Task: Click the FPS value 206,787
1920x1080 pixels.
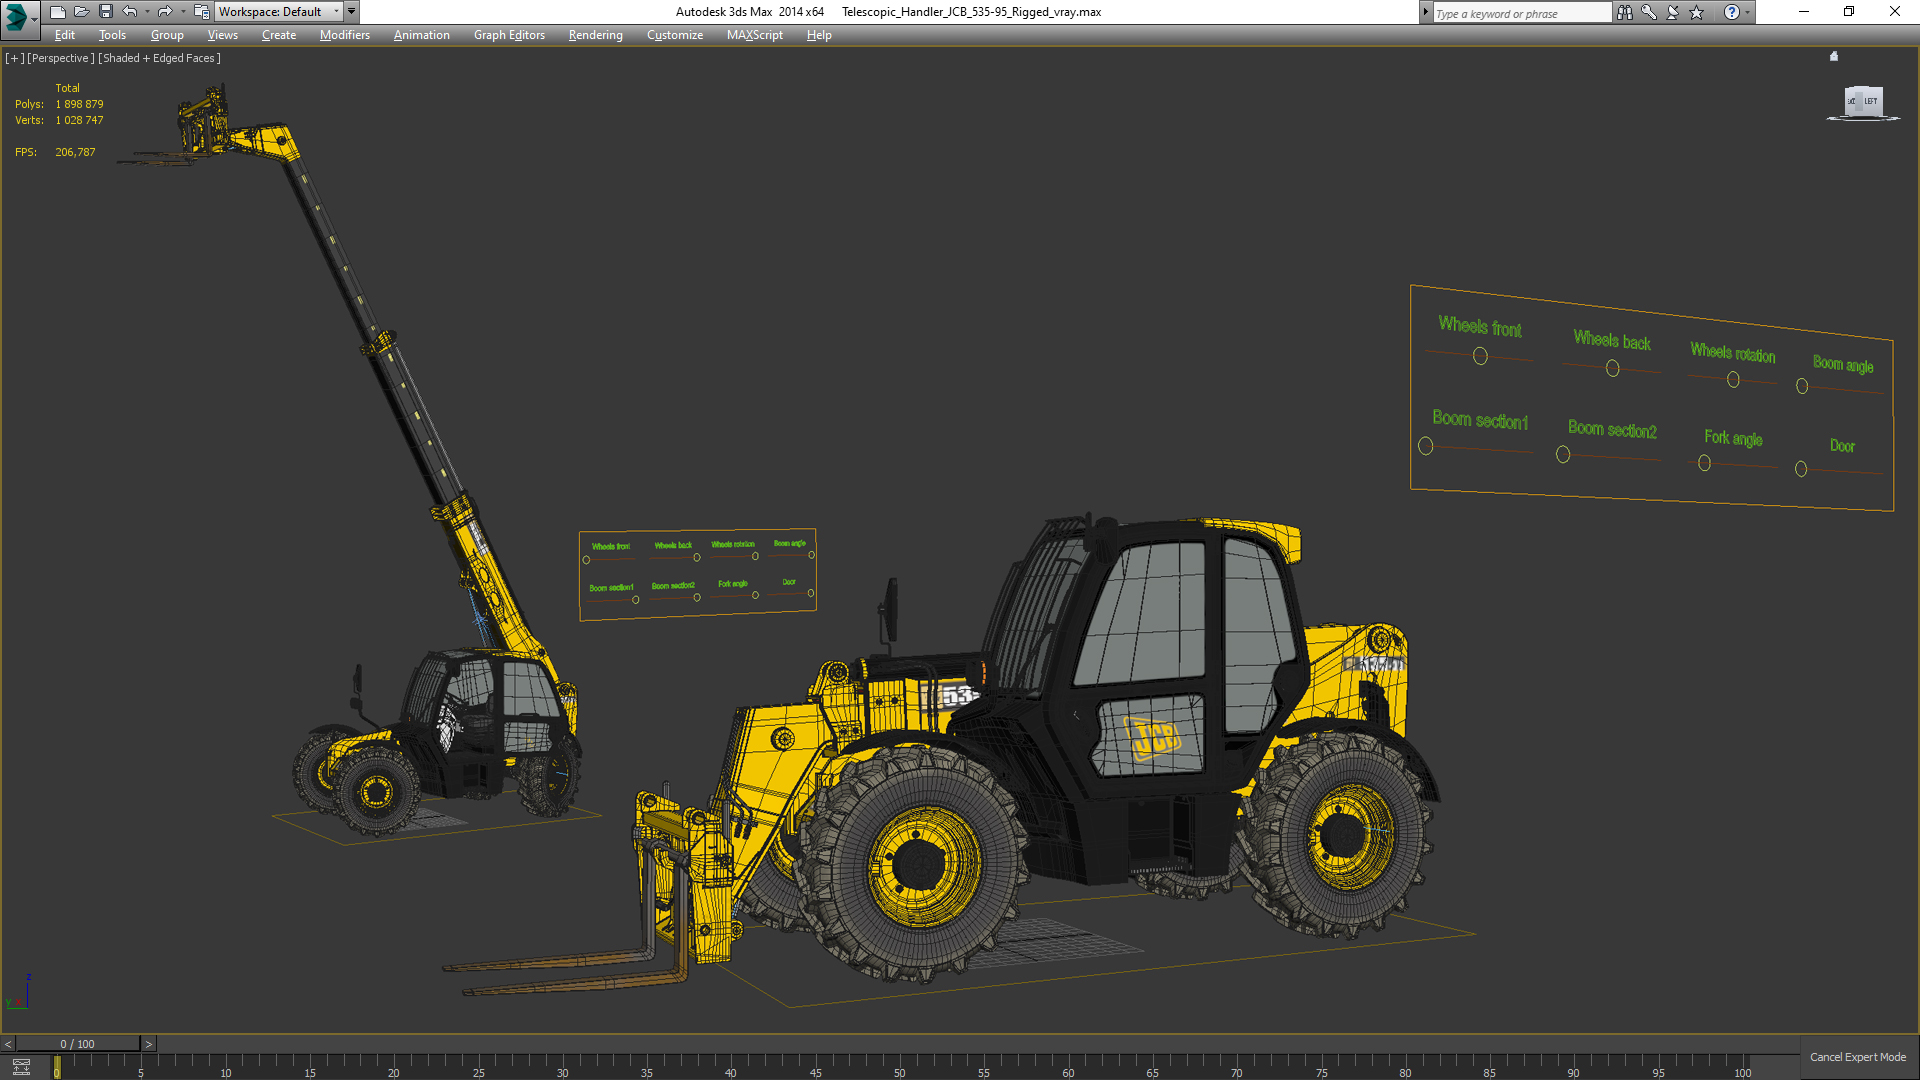Action: click(x=75, y=152)
